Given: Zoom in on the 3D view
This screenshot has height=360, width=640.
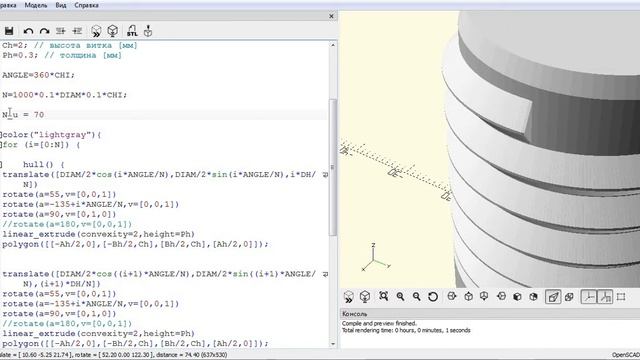Looking at the screenshot, I should point(400,297).
